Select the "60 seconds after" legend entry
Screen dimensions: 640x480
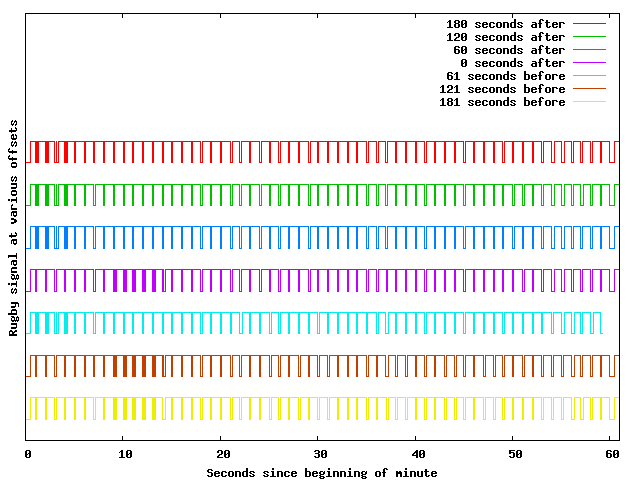tap(508, 50)
